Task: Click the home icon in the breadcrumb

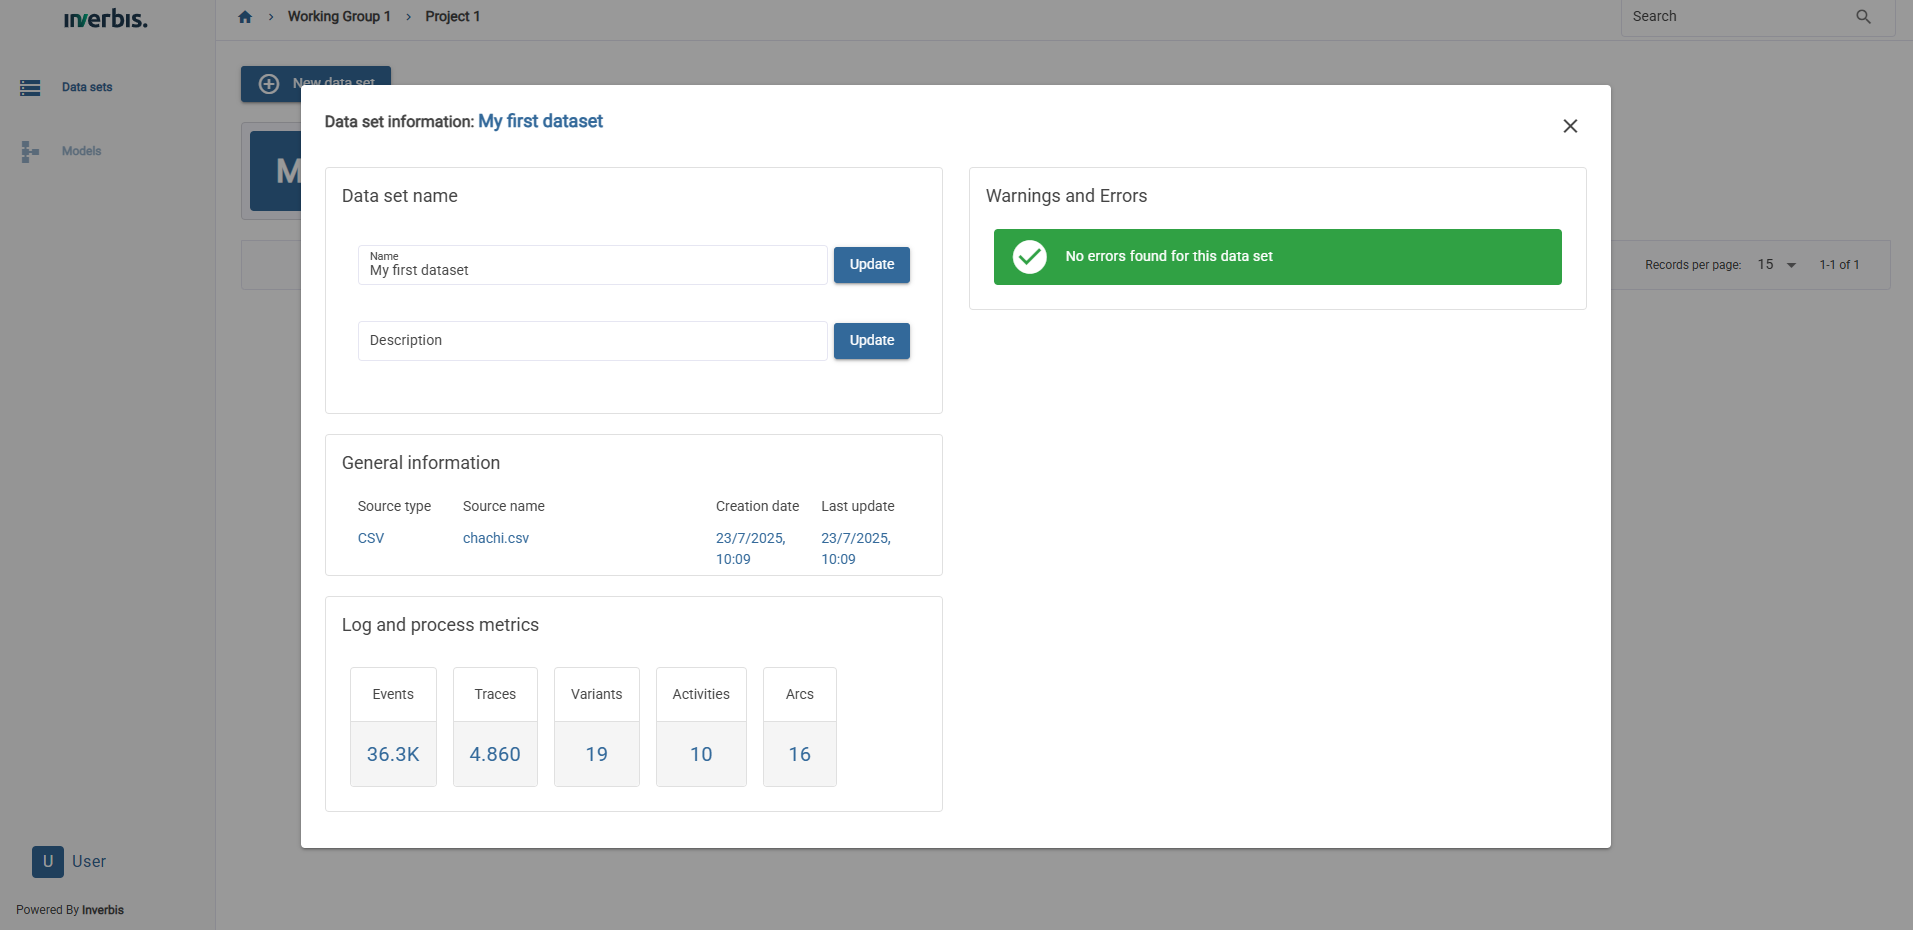Action: pyautogui.click(x=244, y=16)
